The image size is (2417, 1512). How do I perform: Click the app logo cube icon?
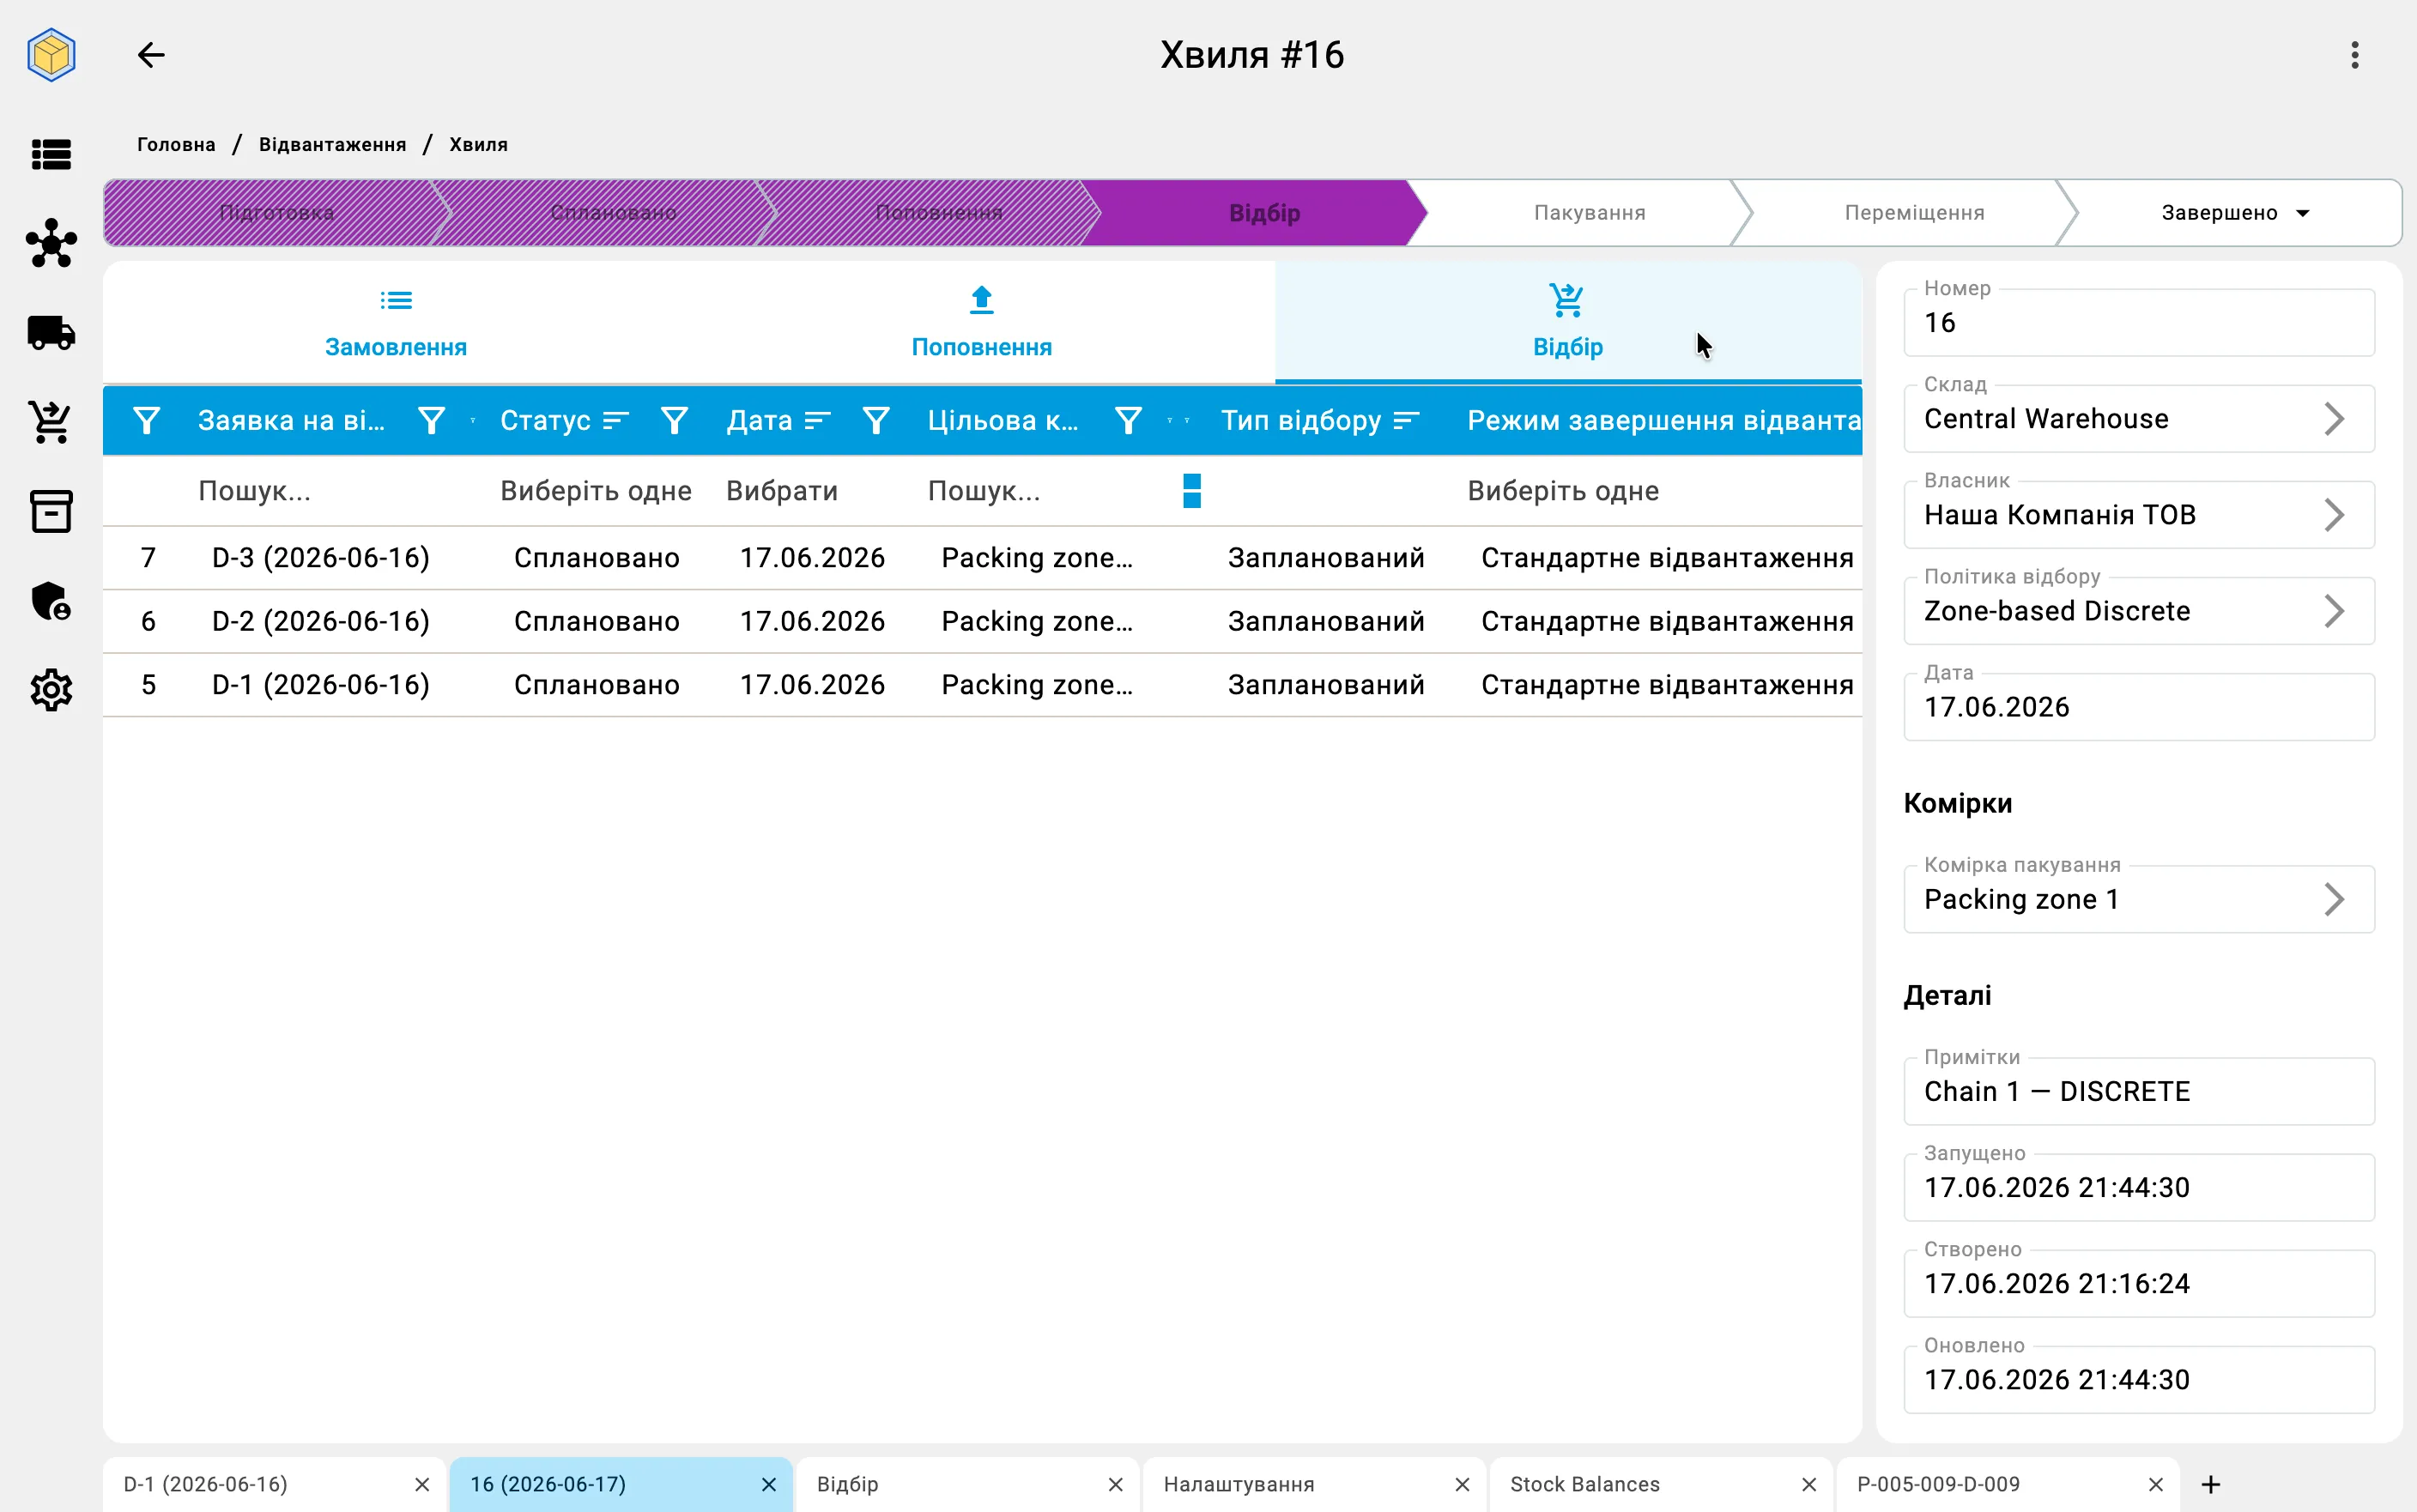(x=51, y=55)
